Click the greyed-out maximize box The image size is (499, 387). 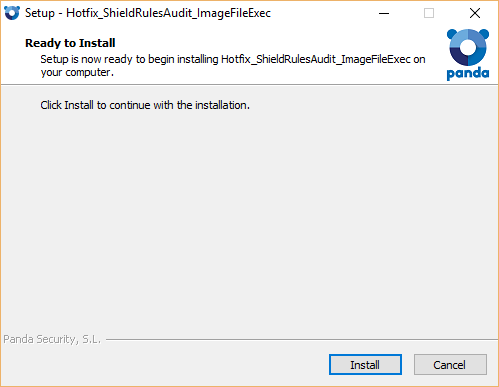429,13
